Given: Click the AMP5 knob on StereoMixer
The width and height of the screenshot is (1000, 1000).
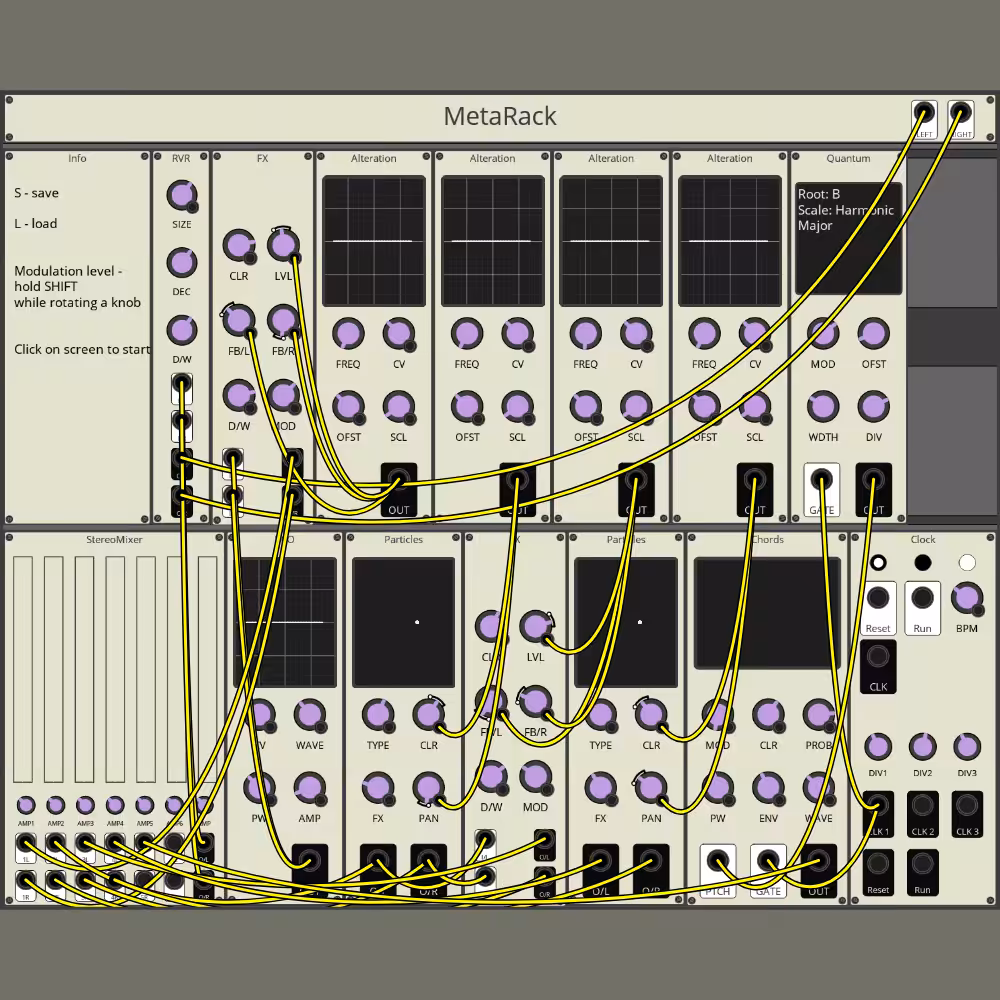Looking at the screenshot, I should click(x=145, y=805).
